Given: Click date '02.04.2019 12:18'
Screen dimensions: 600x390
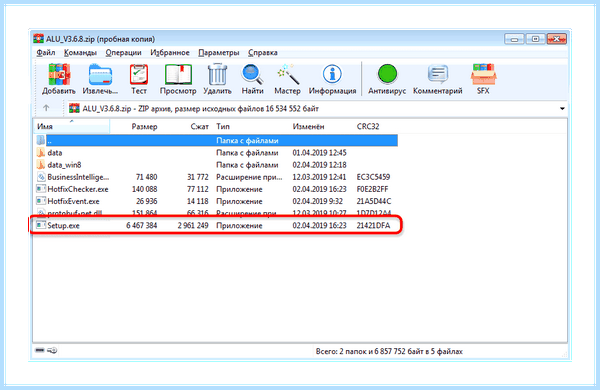Looking at the screenshot, I should 320,165.
